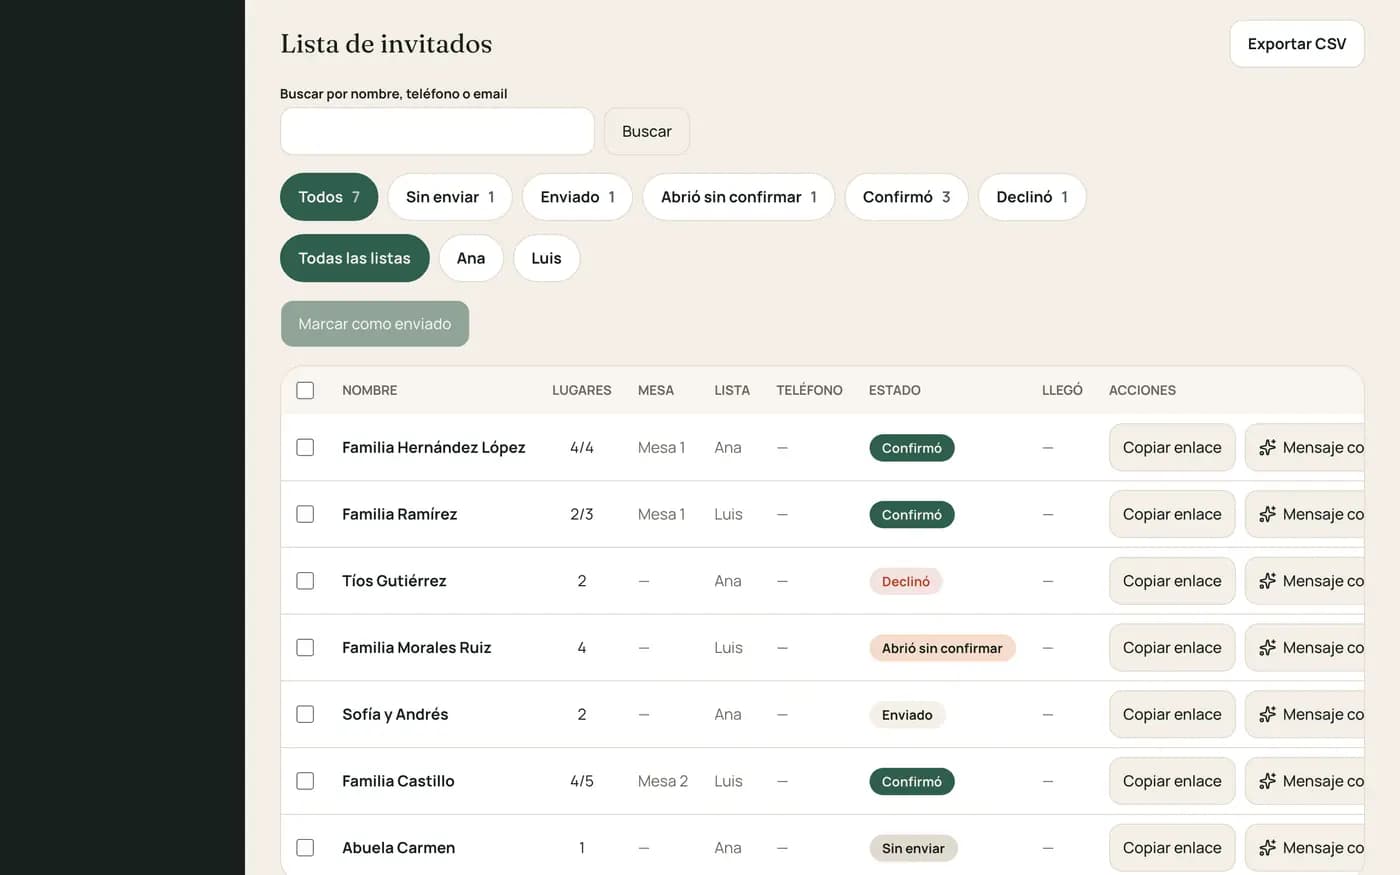The width and height of the screenshot is (1400, 875).
Task: Copy link for Familia Ramírez
Action: click(x=1172, y=514)
